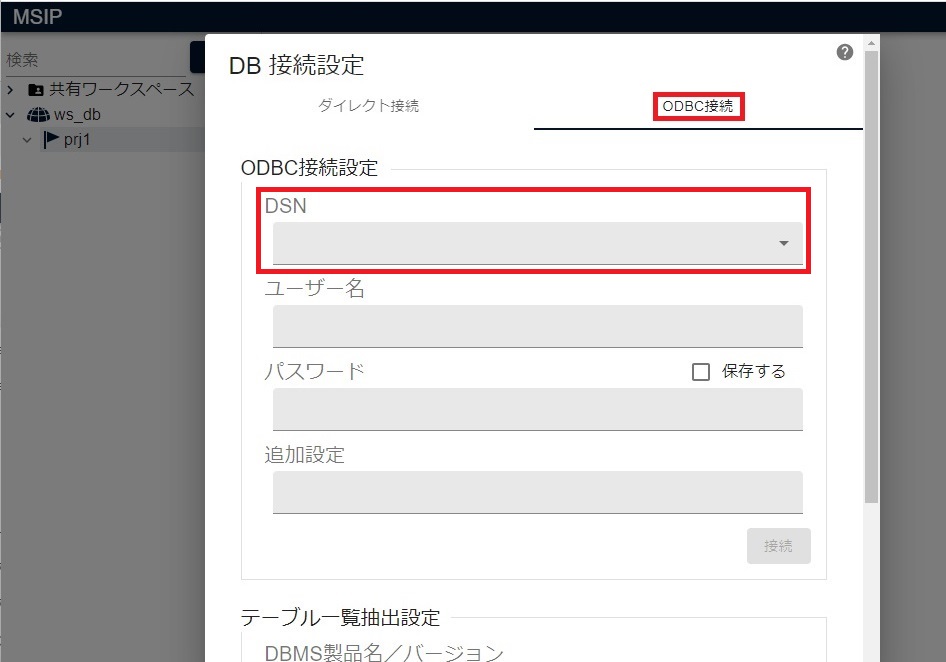Open the DSN dropdown list
This screenshot has width=946, height=662.
pos(538,243)
